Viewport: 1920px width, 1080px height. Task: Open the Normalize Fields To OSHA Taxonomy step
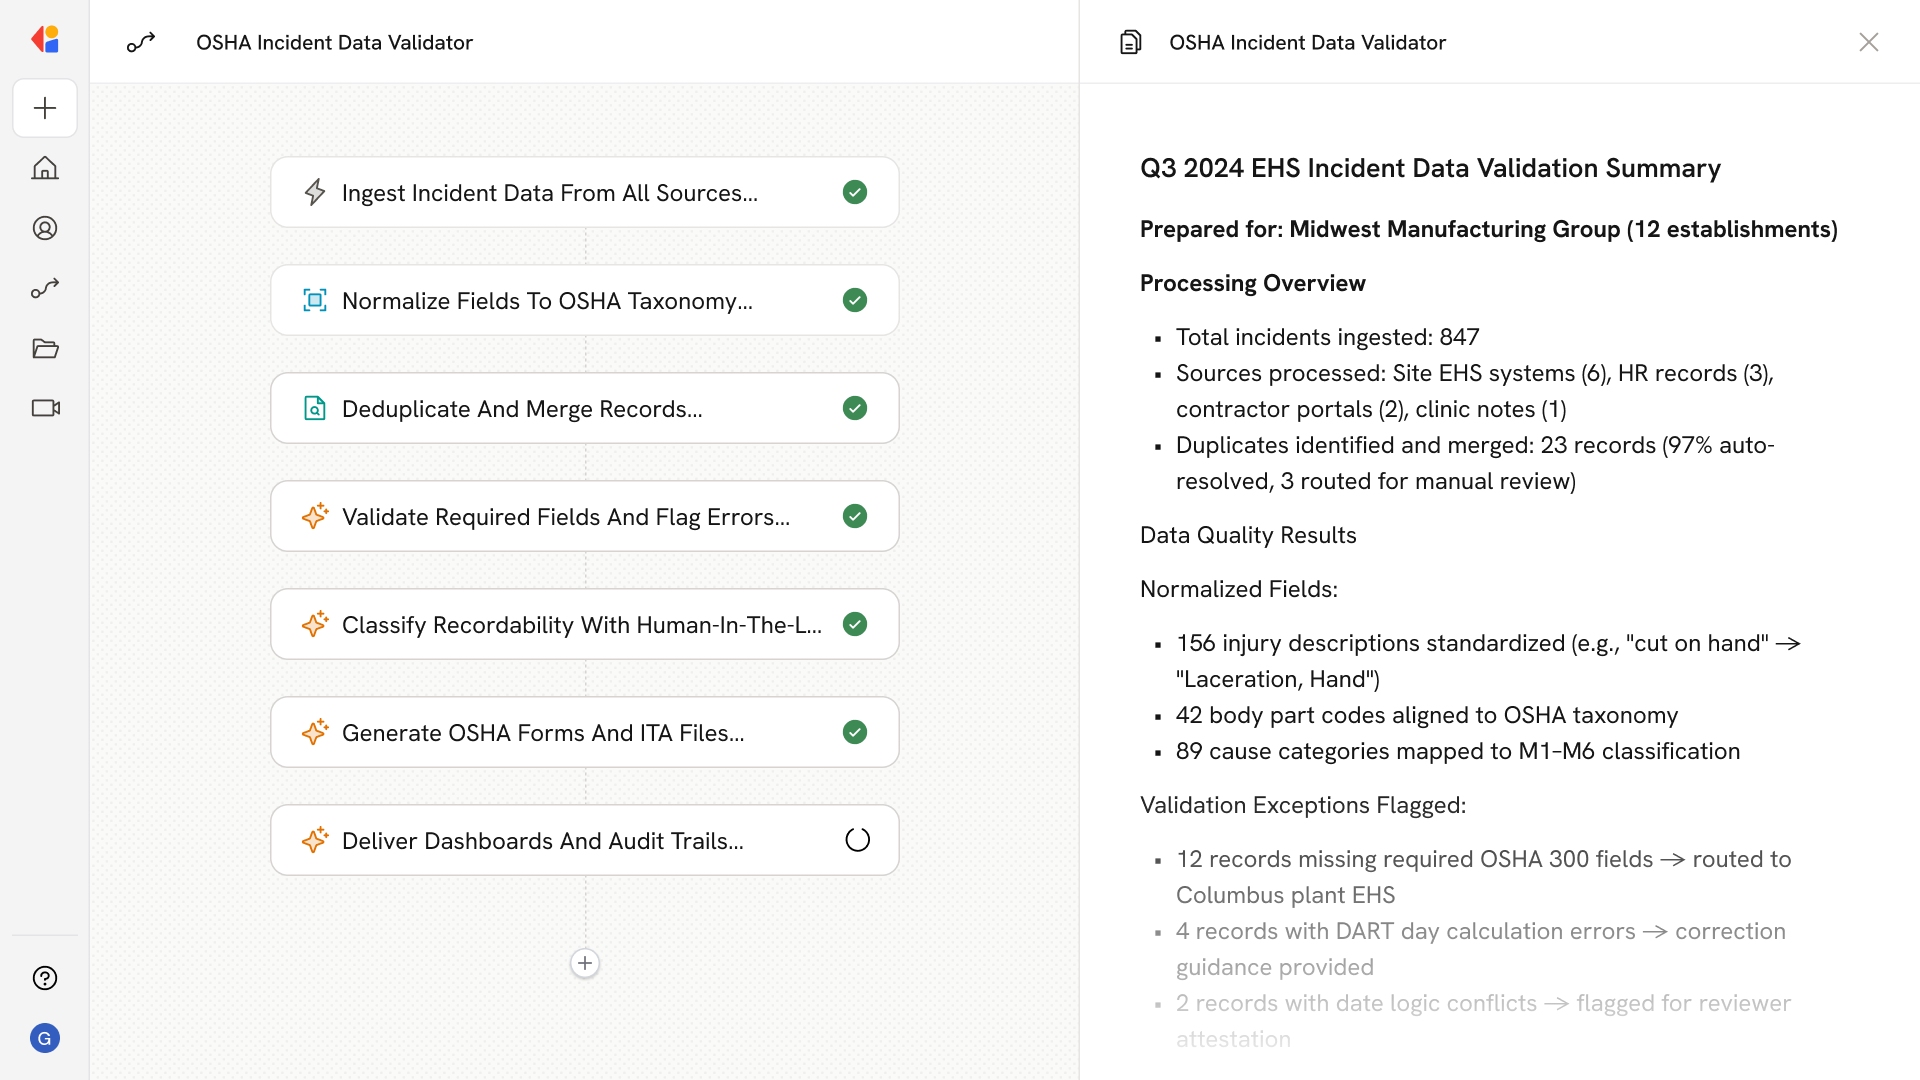(x=546, y=300)
